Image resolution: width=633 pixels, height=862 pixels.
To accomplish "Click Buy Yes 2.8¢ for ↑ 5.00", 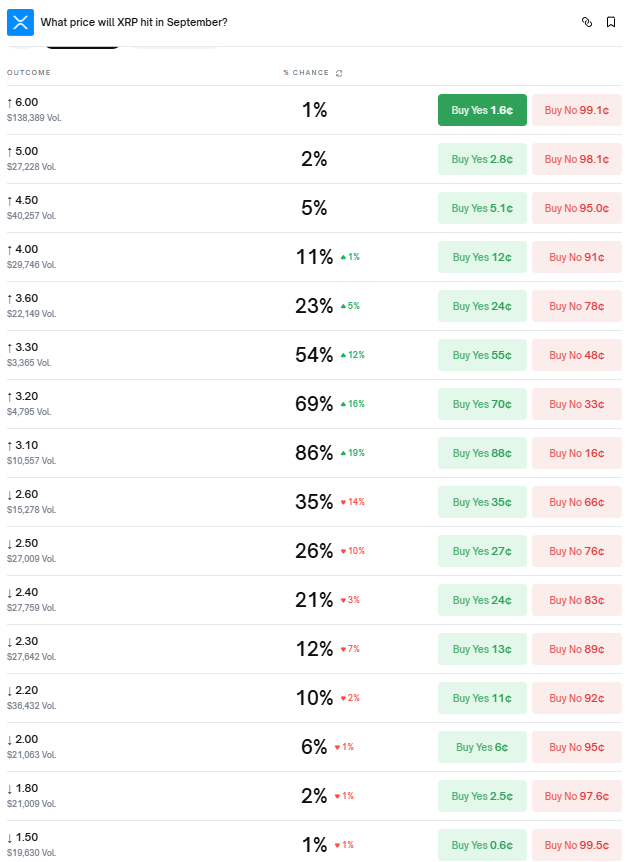I will click(482, 159).
